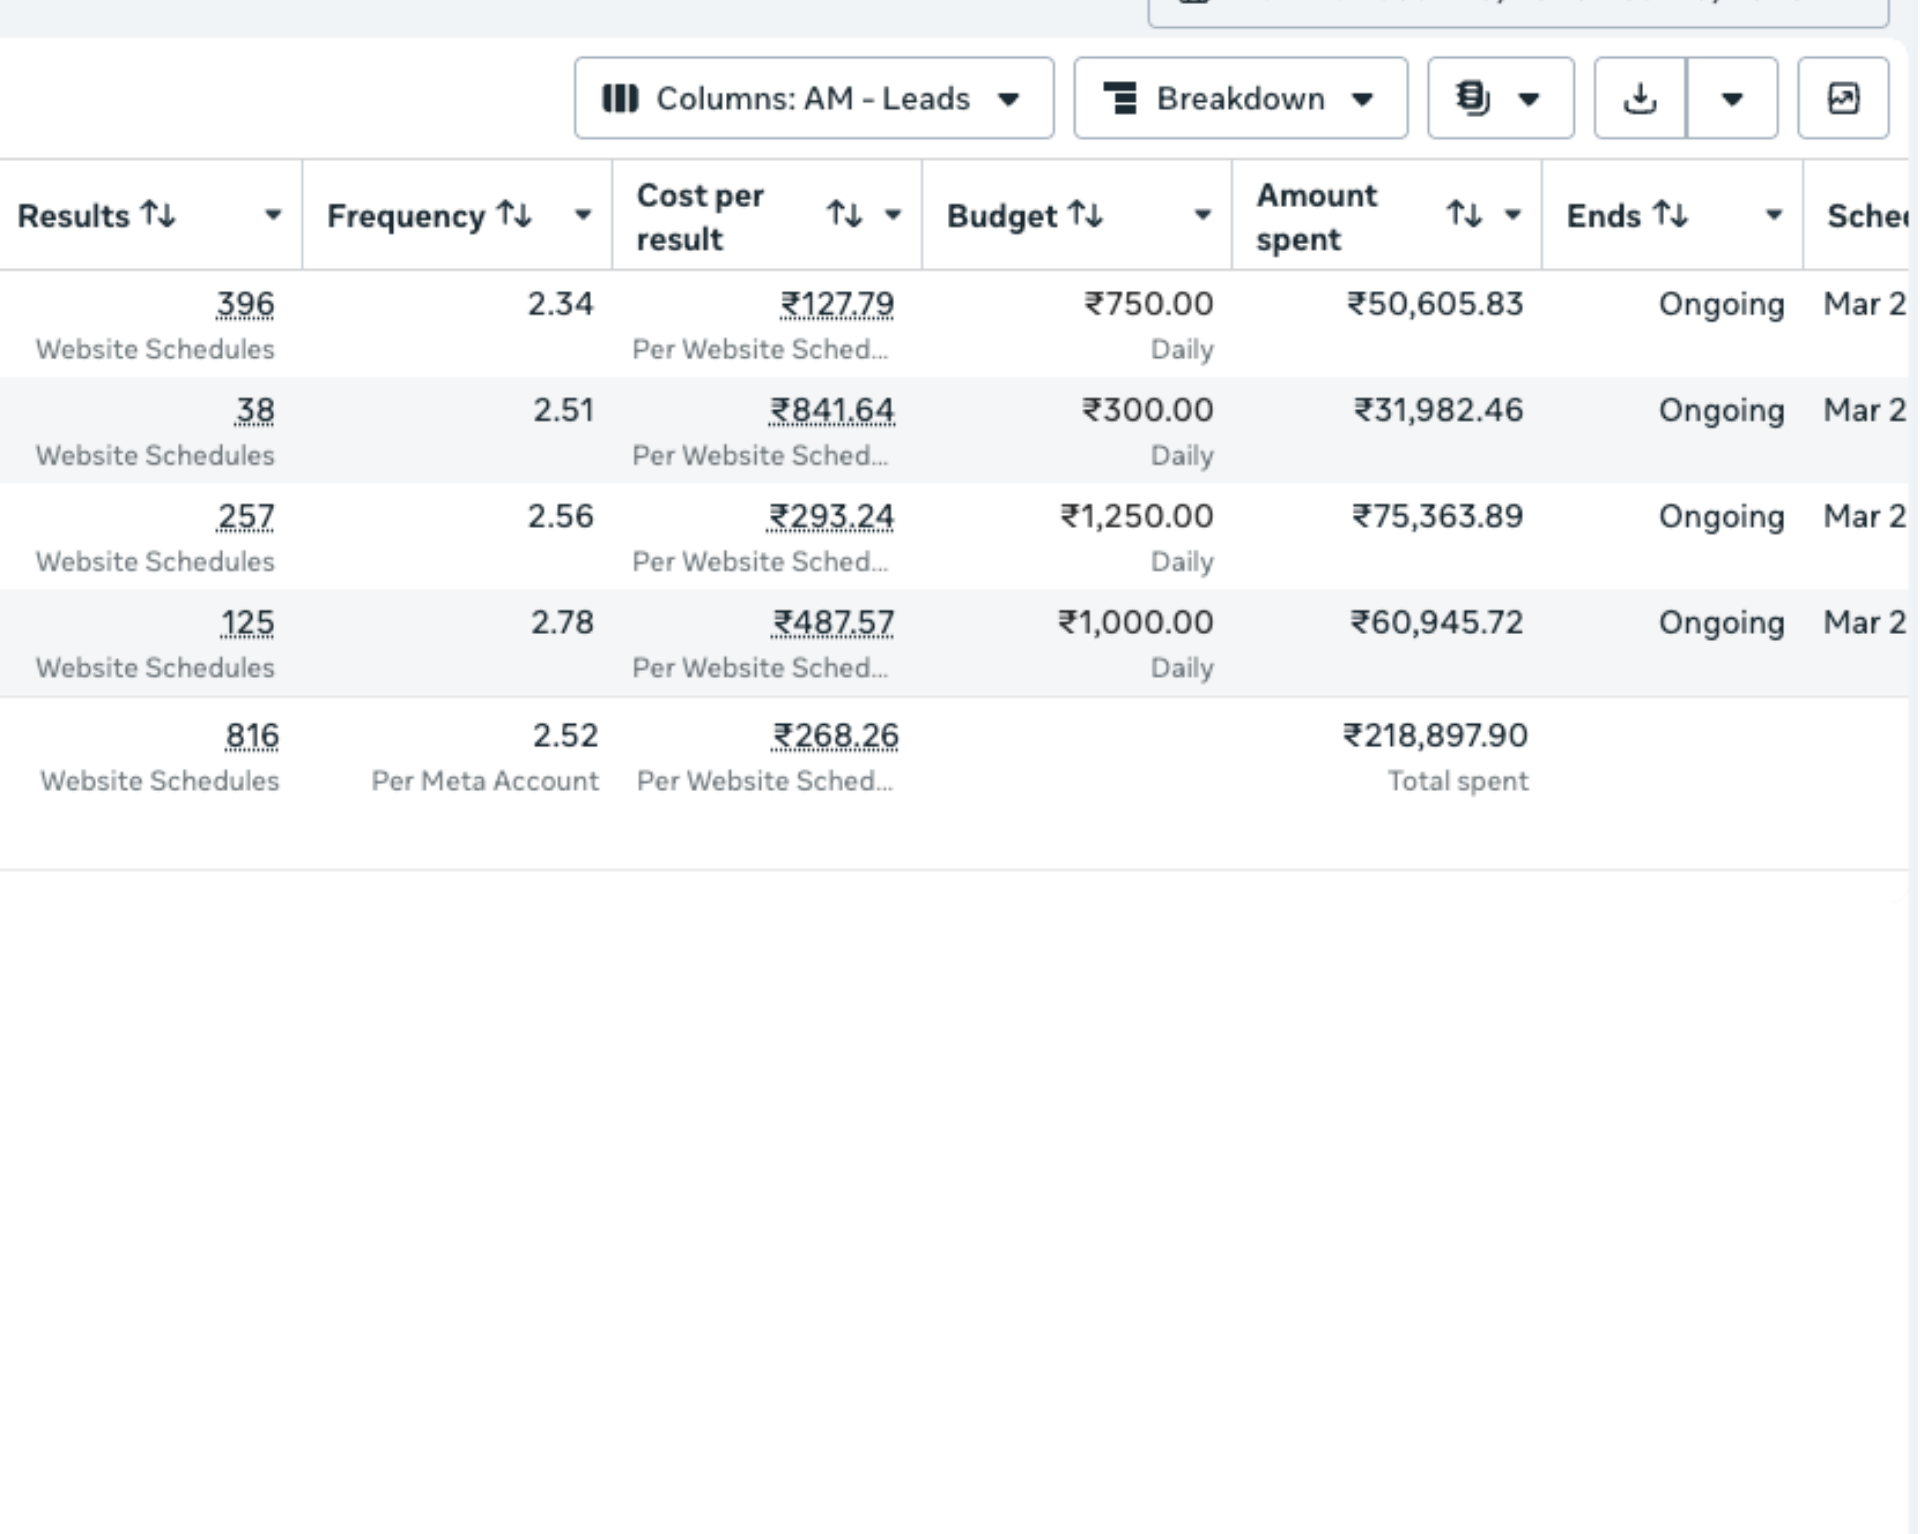Click the Cost per result header label

coord(700,217)
